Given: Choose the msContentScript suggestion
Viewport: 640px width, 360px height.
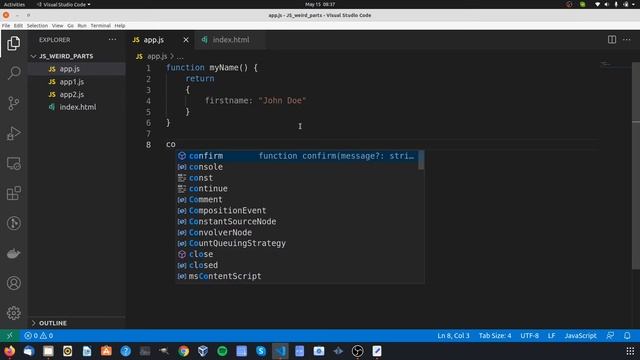Looking at the screenshot, I should [x=297, y=276].
